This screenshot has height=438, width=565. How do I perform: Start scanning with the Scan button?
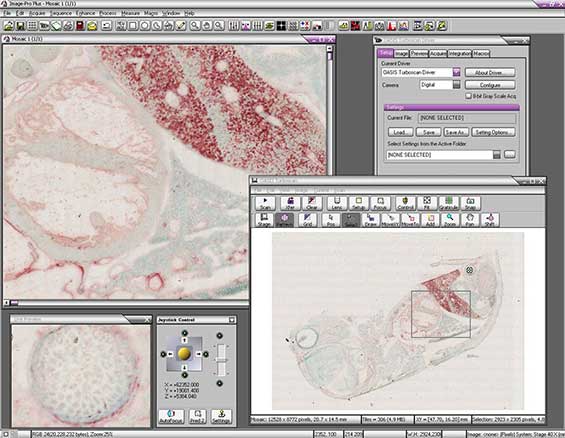[265, 204]
